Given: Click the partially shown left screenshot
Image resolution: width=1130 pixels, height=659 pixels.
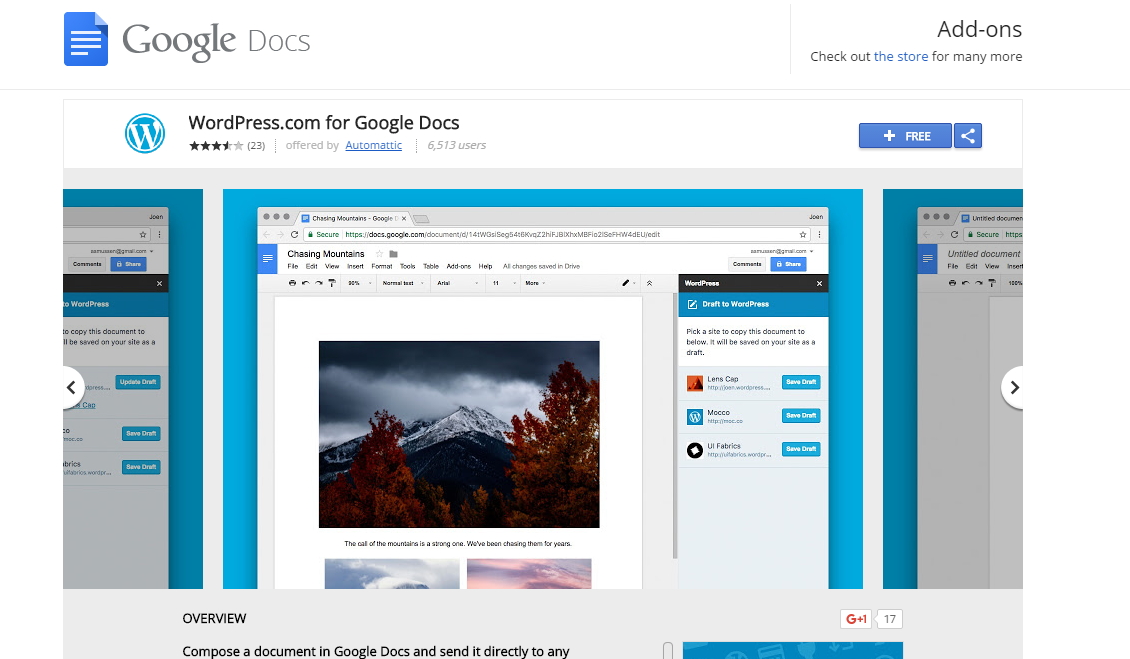Looking at the screenshot, I should tap(133, 389).
